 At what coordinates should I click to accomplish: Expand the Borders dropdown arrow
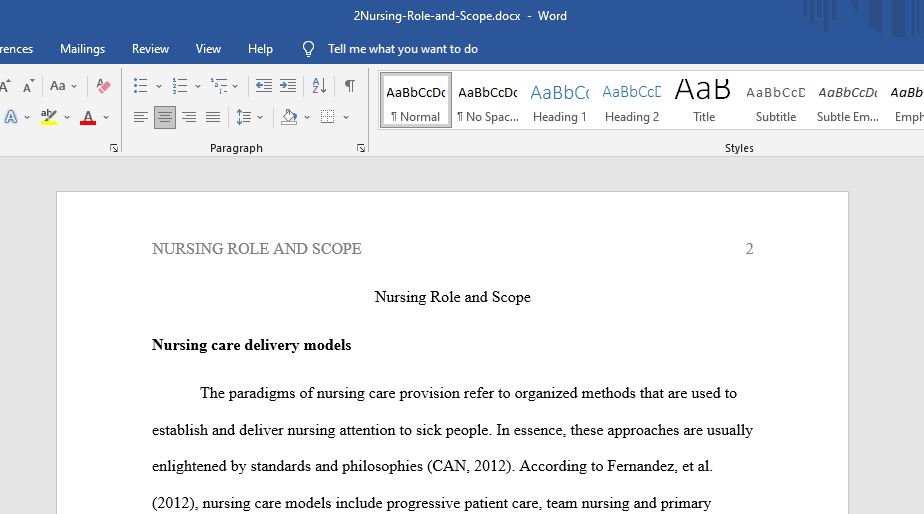pos(346,117)
